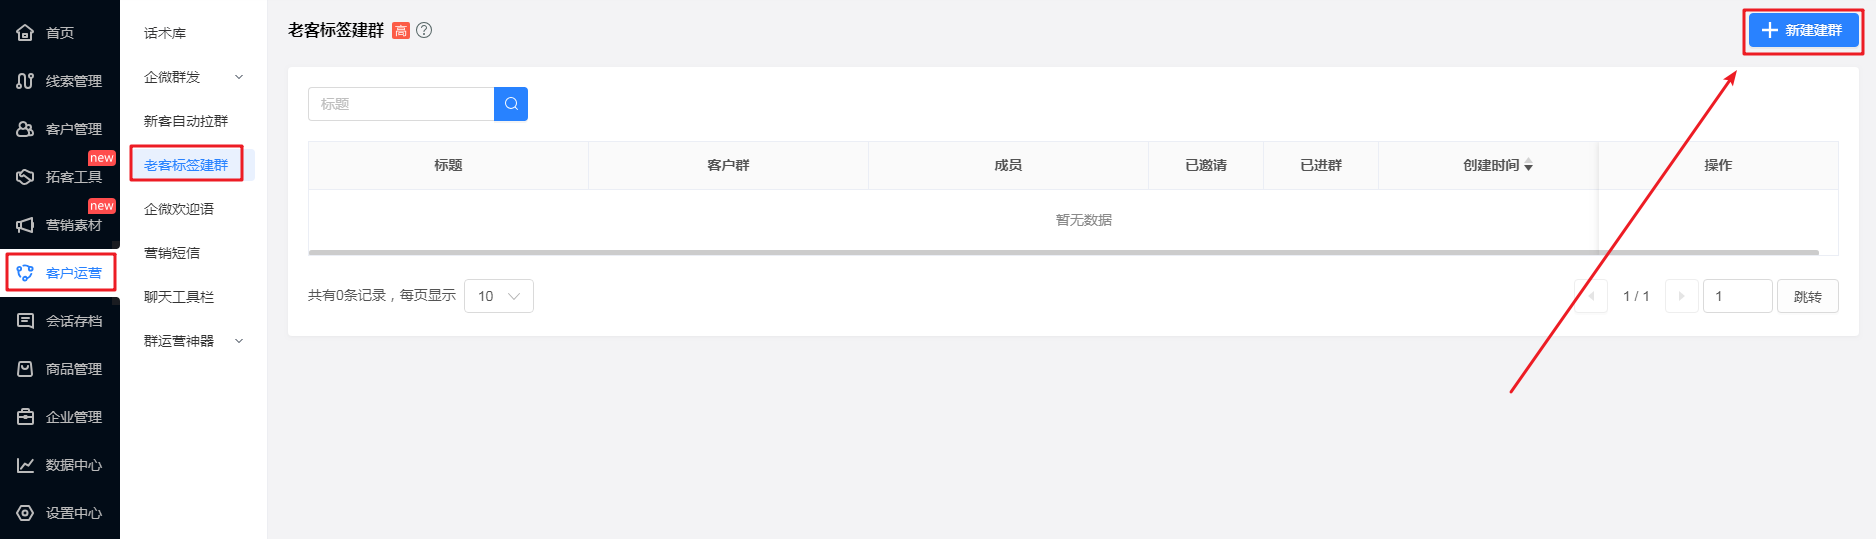The height and width of the screenshot is (539, 1876).
Task: Click the 已进群 column header
Action: 1321,165
